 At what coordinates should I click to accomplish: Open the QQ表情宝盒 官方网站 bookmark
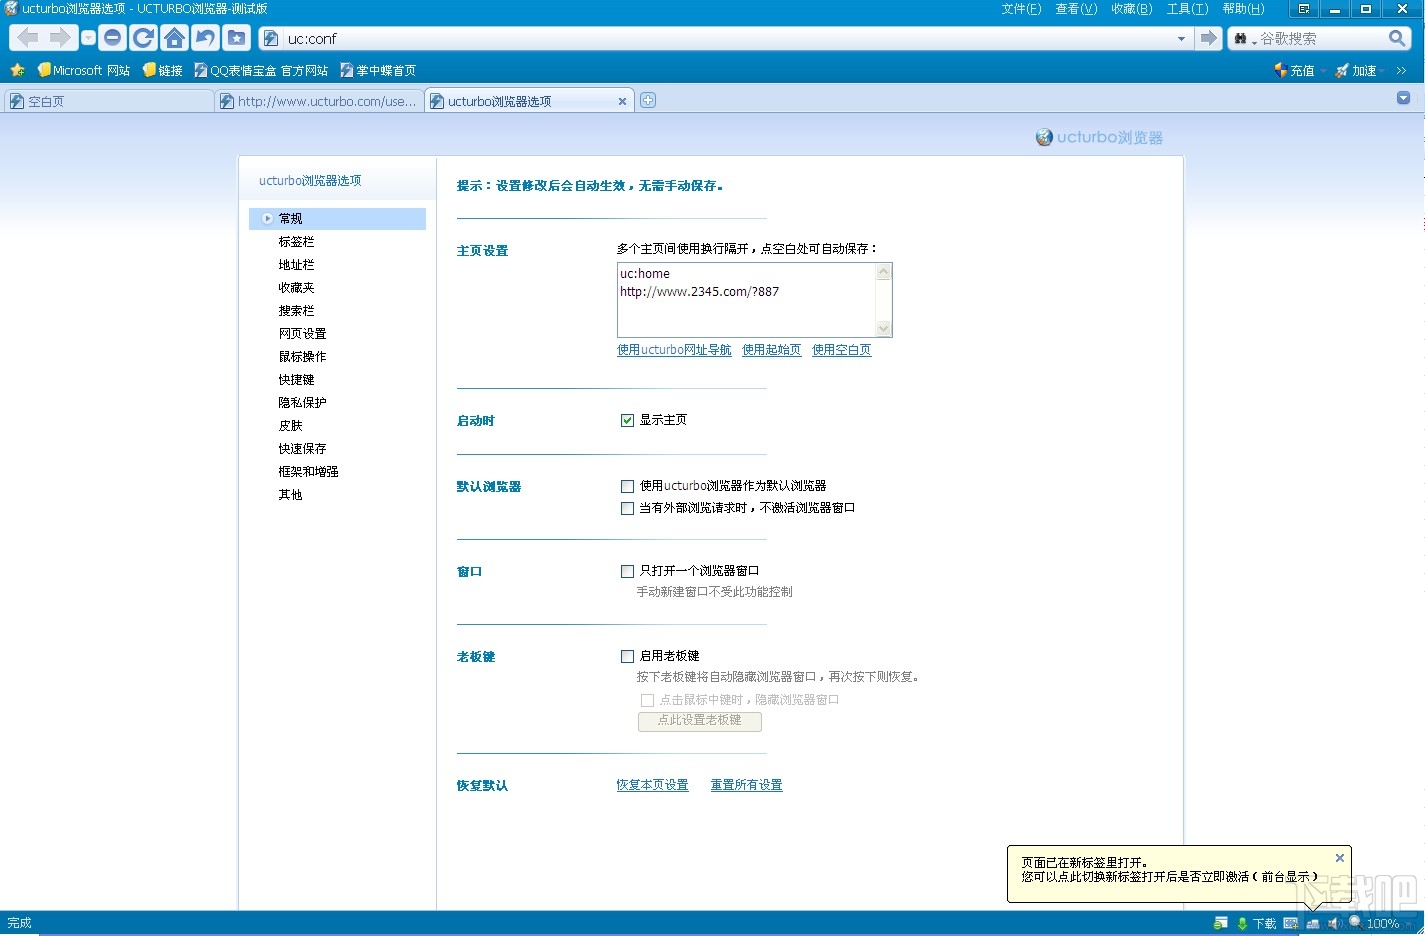[261, 70]
